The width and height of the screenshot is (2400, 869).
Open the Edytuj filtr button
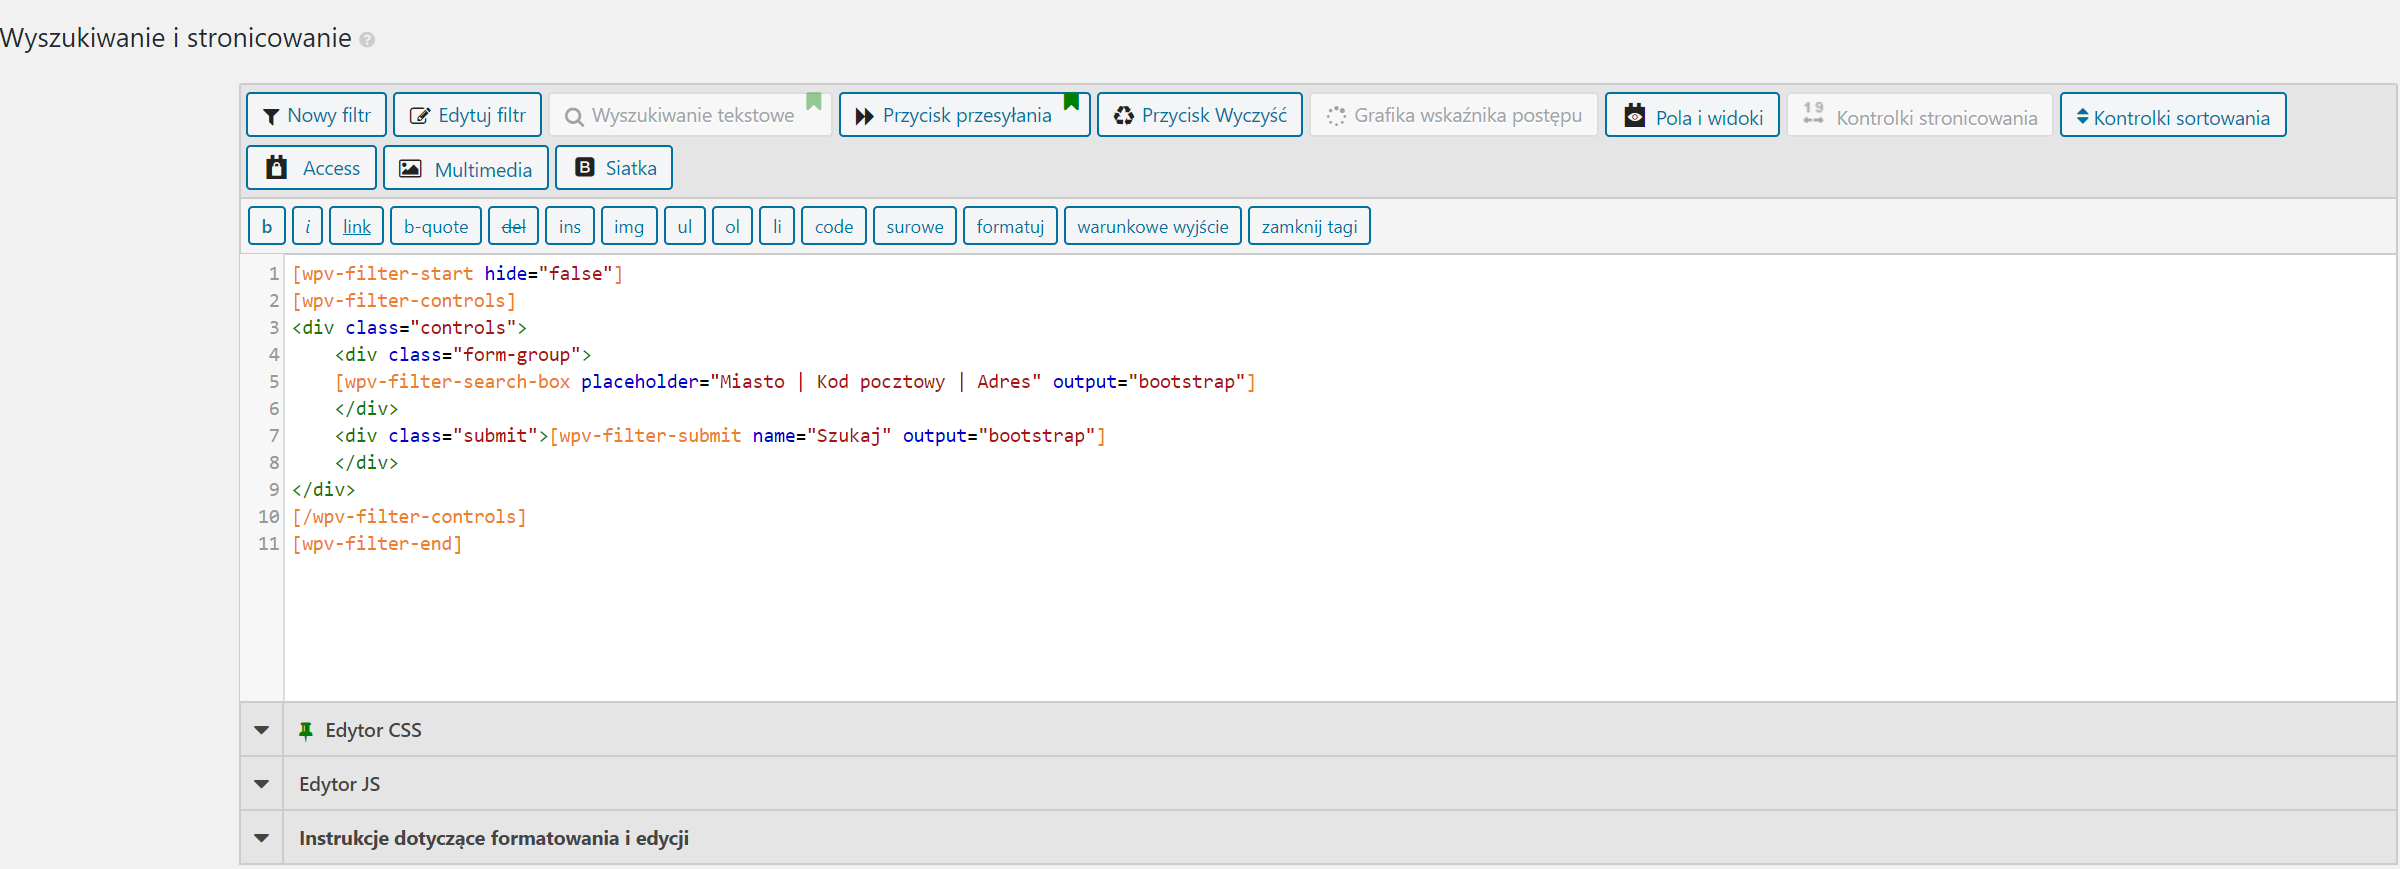tap(468, 115)
